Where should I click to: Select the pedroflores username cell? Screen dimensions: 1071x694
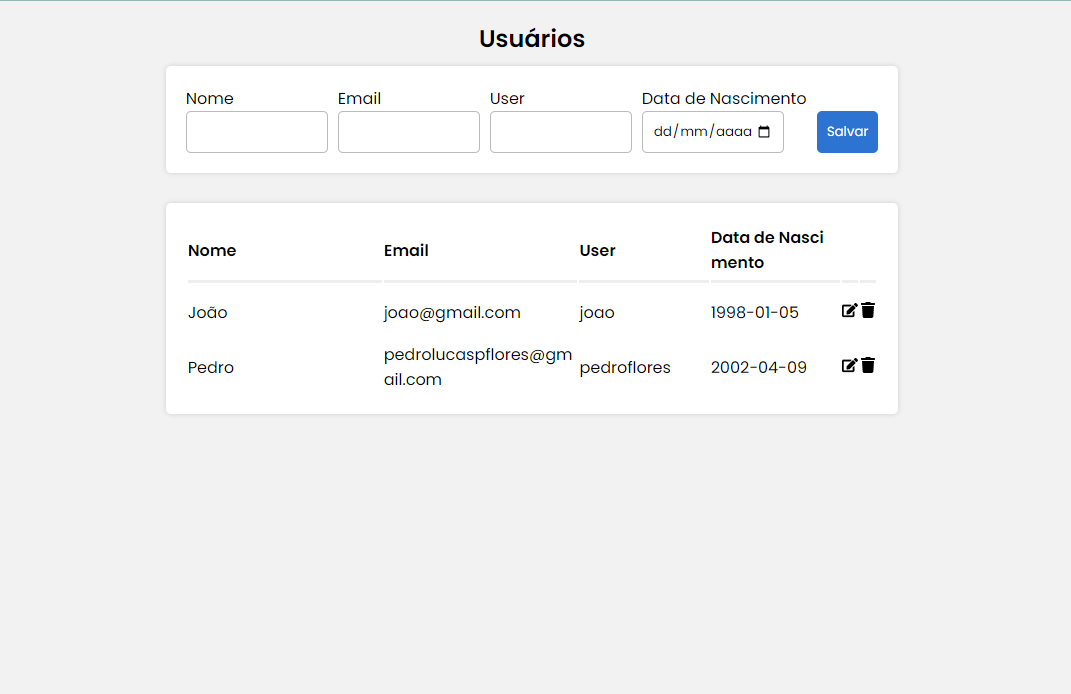coord(625,367)
